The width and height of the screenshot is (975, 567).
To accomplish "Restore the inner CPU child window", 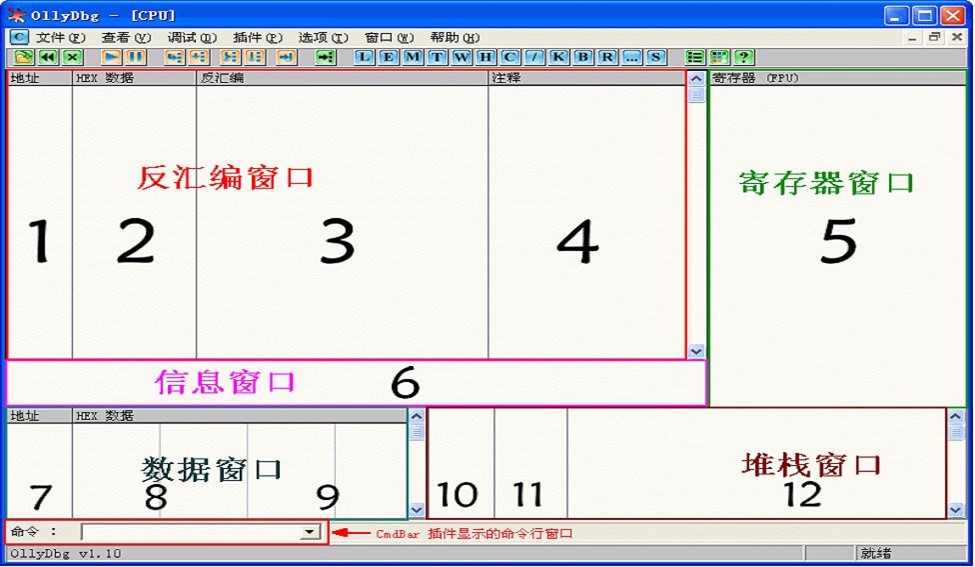I will pos(934,37).
